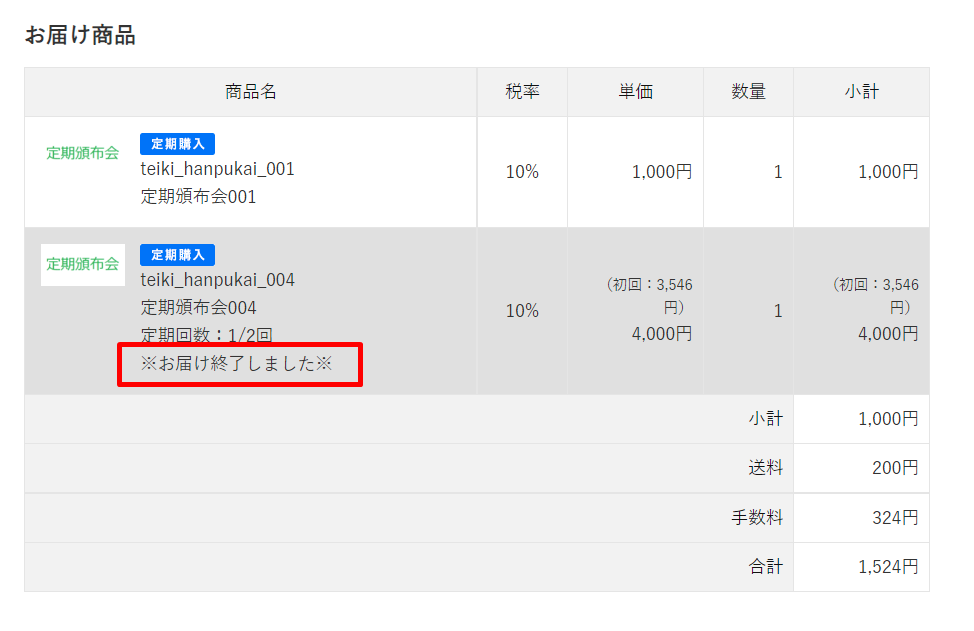Click the 税率 column header

(522, 92)
